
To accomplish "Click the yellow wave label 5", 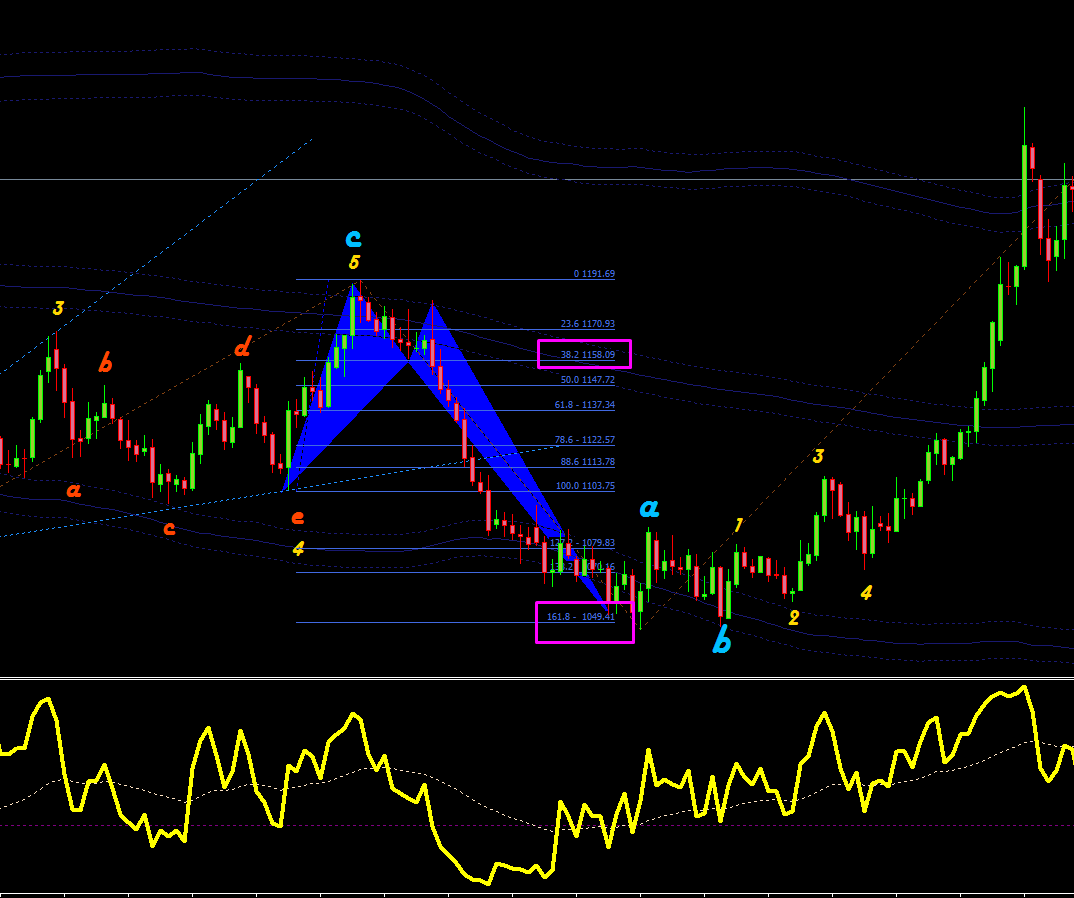I will click(354, 262).
